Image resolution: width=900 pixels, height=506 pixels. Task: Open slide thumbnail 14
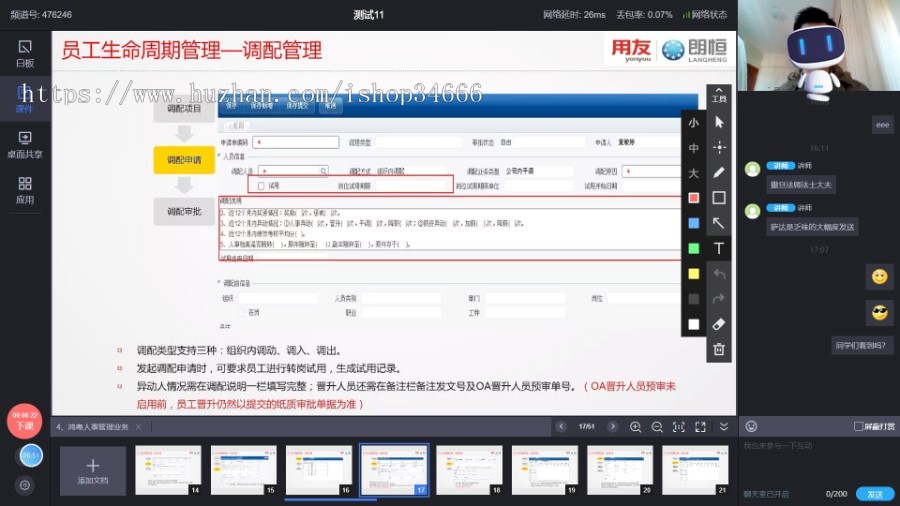click(x=168, y=470)
